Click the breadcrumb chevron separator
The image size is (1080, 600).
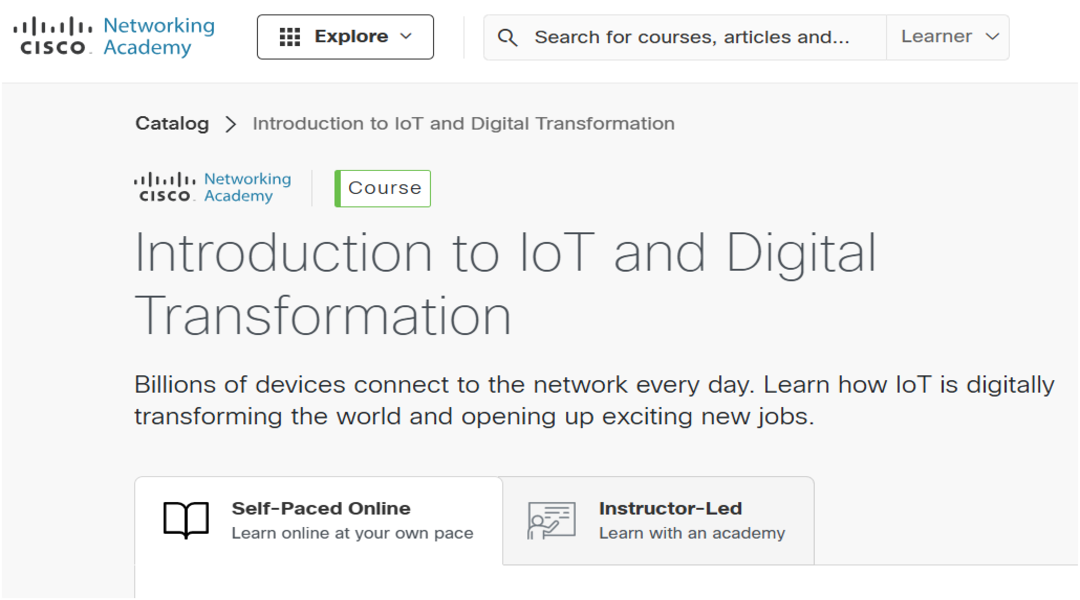(x=231, y=124)
